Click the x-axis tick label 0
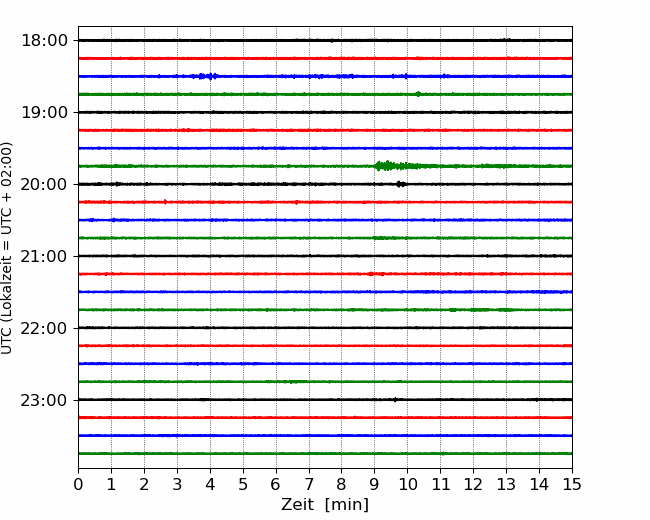The image size is (650, 520). click(78, 485)
